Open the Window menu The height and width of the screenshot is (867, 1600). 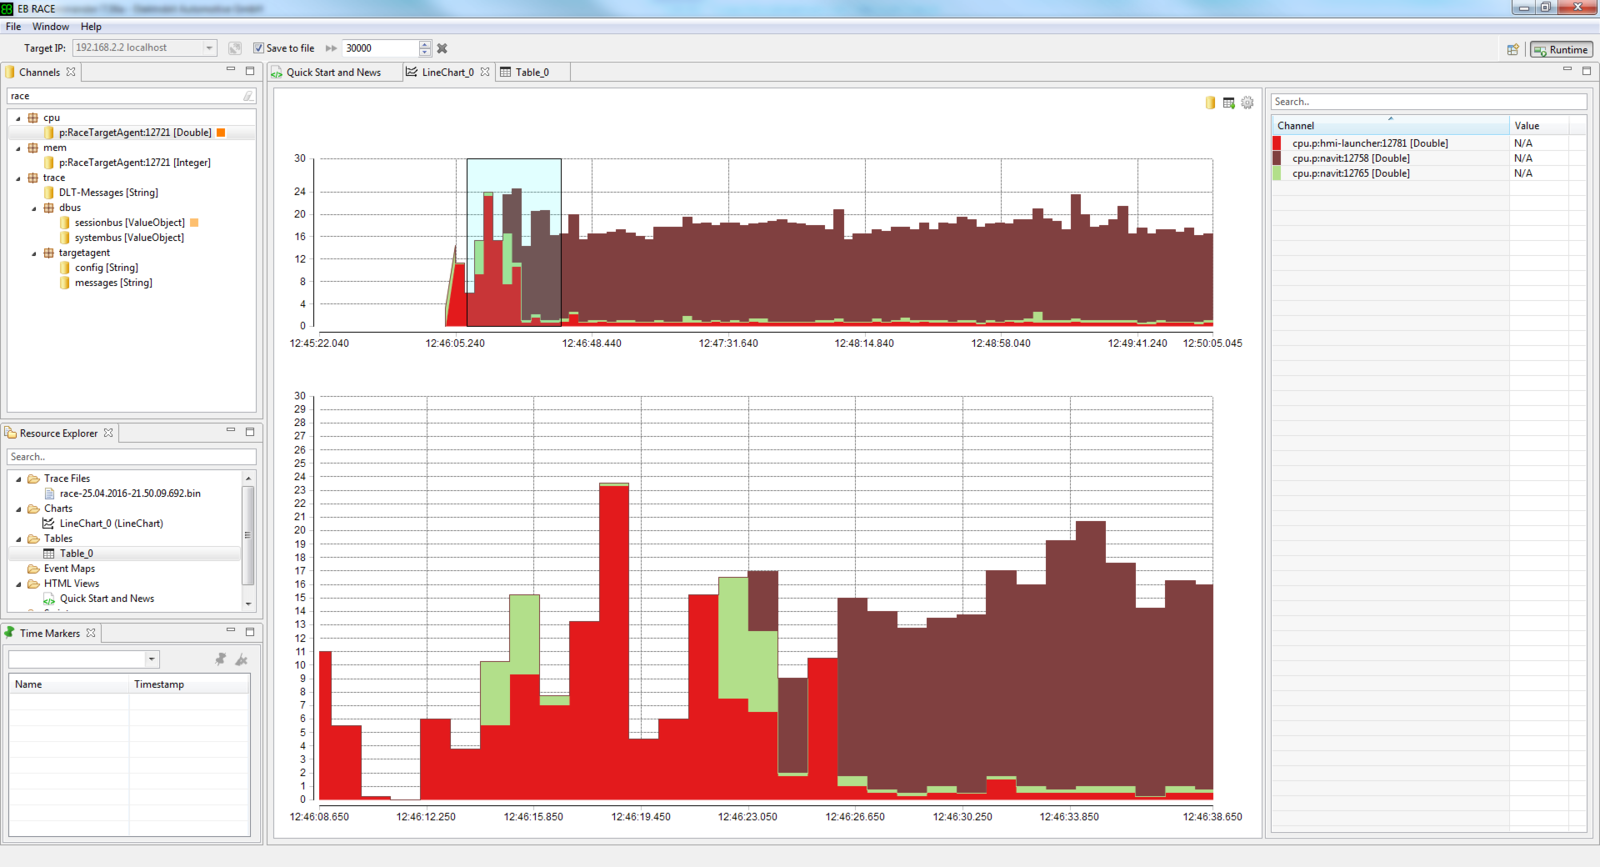50,27
